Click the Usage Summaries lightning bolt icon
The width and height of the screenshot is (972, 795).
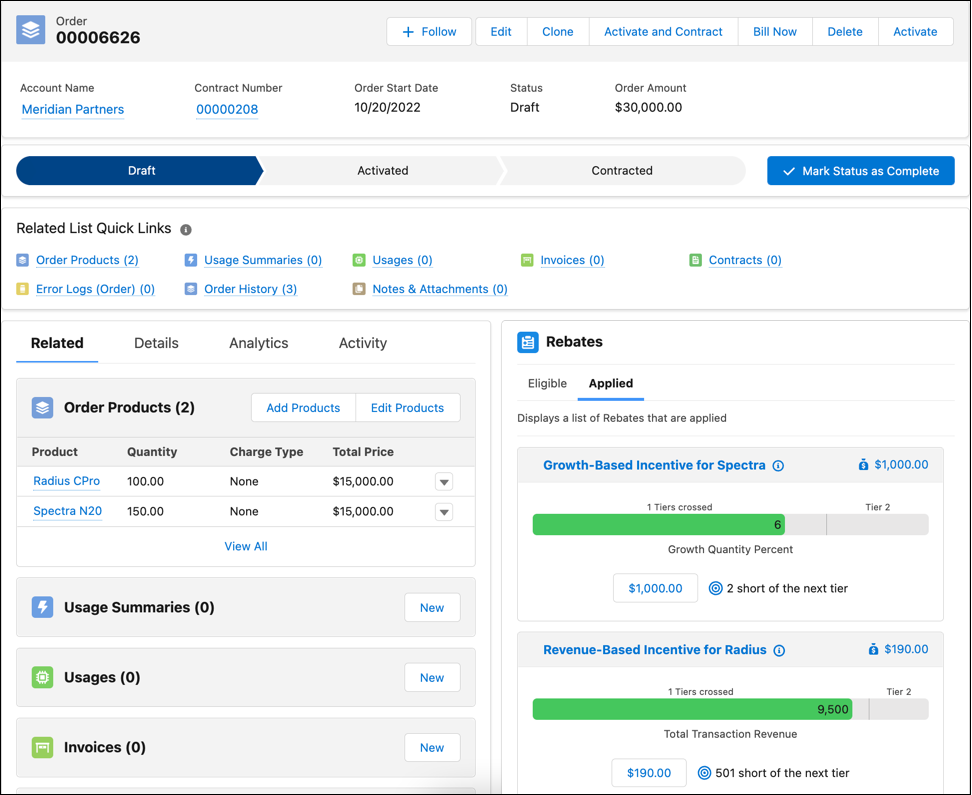pos(191,260)
